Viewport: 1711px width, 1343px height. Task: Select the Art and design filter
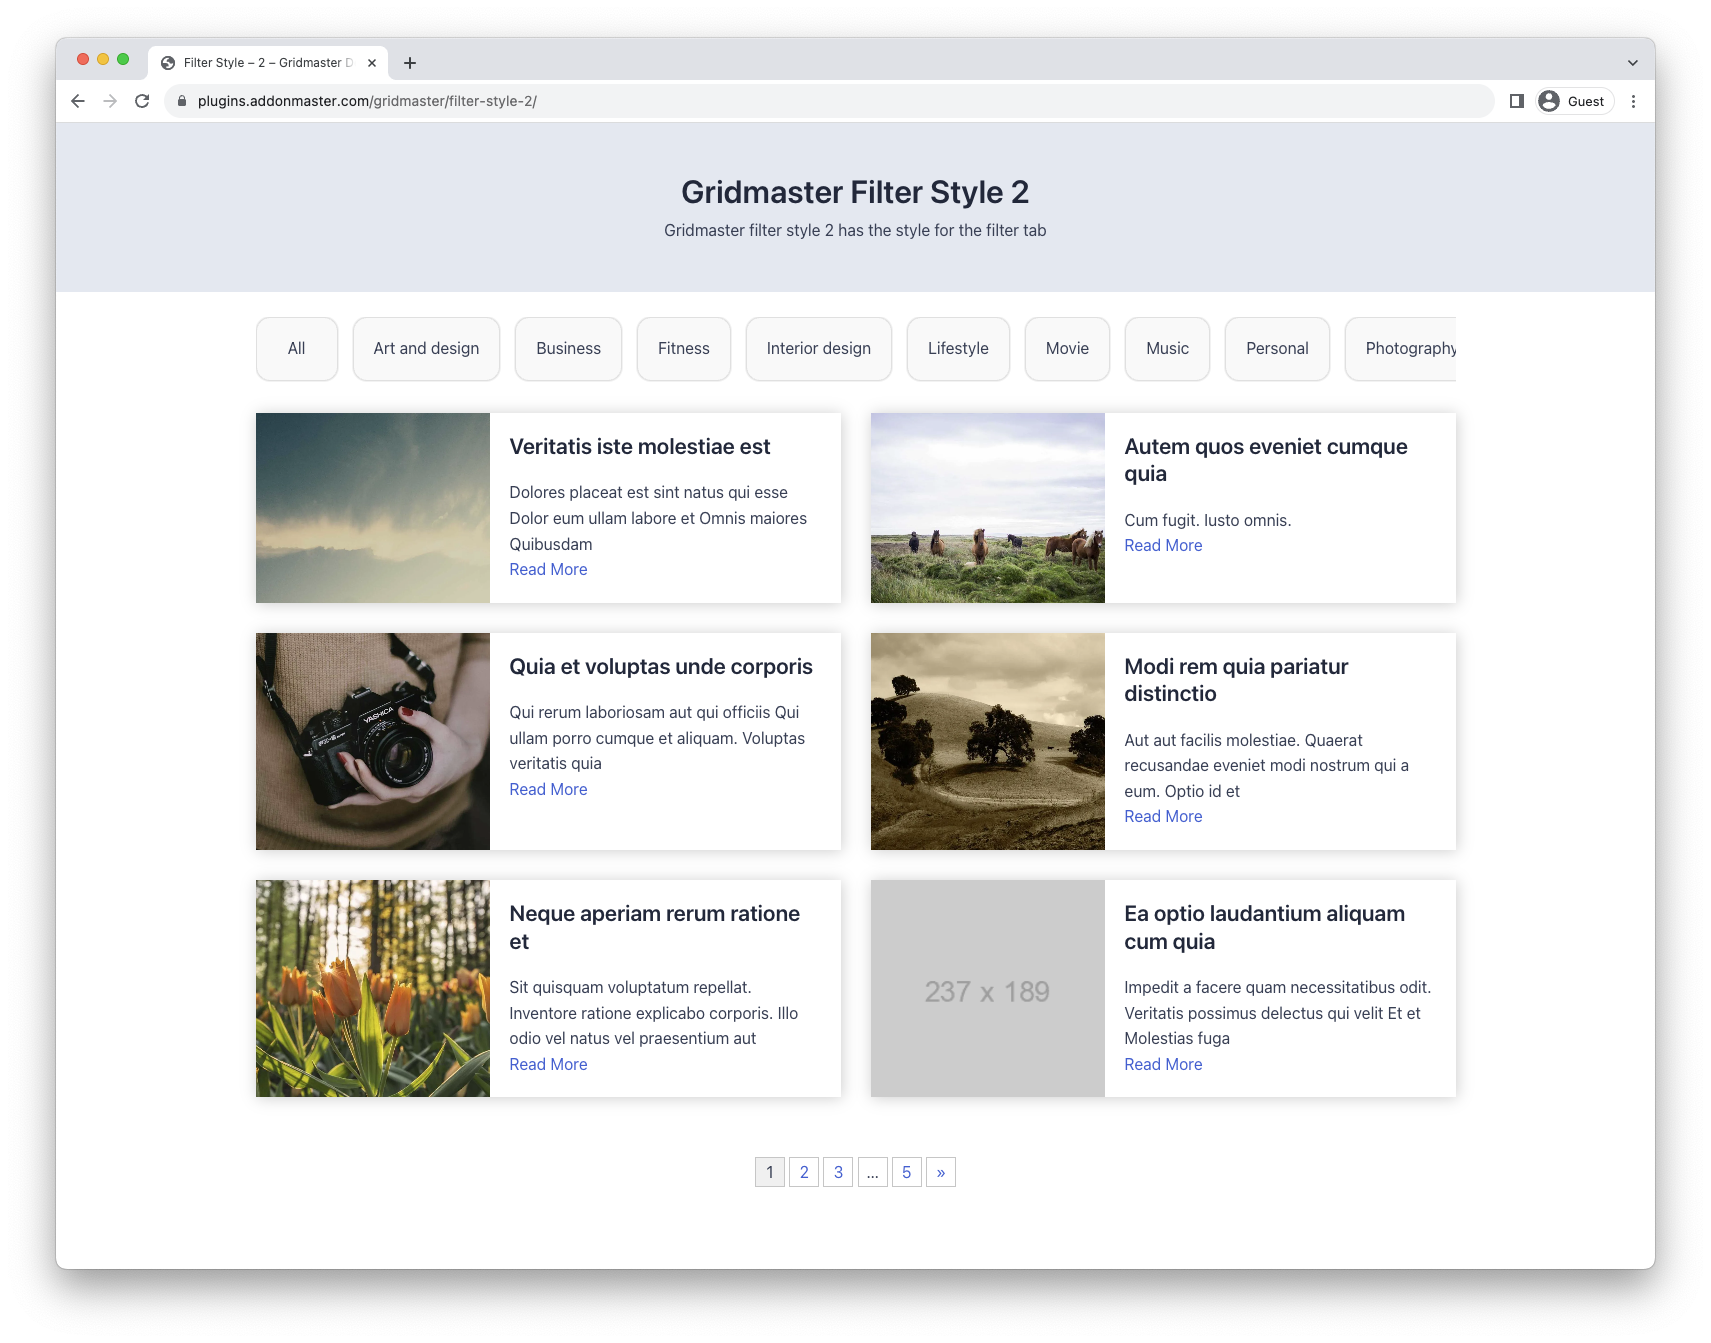click(x=426, y=349)
